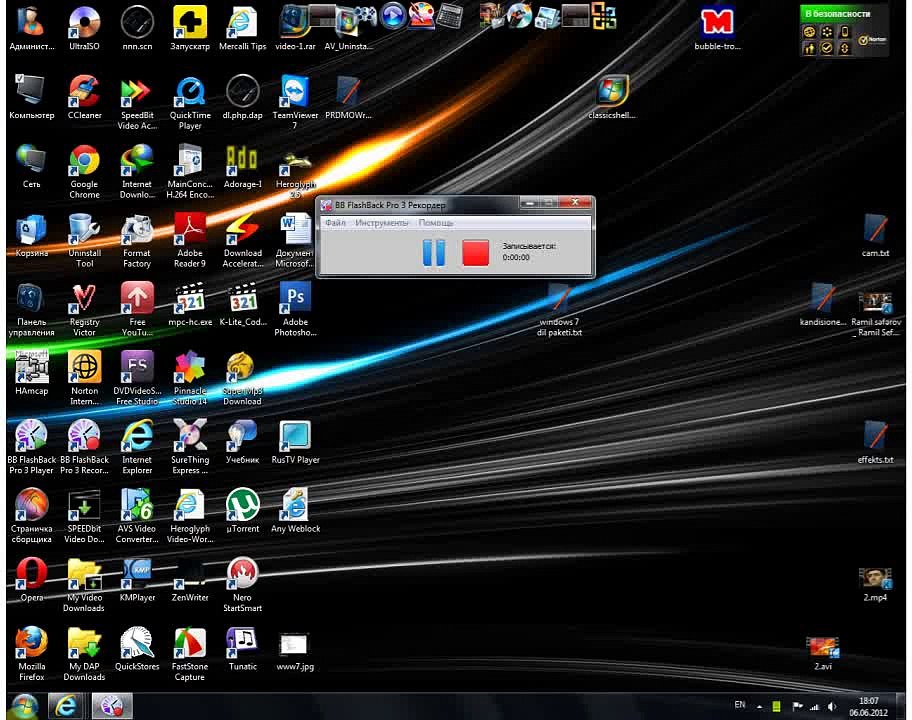This screenshot has height=720, width=912.
Task: Select the Корзина recycle bin
Action: click(x=31, y=236)
